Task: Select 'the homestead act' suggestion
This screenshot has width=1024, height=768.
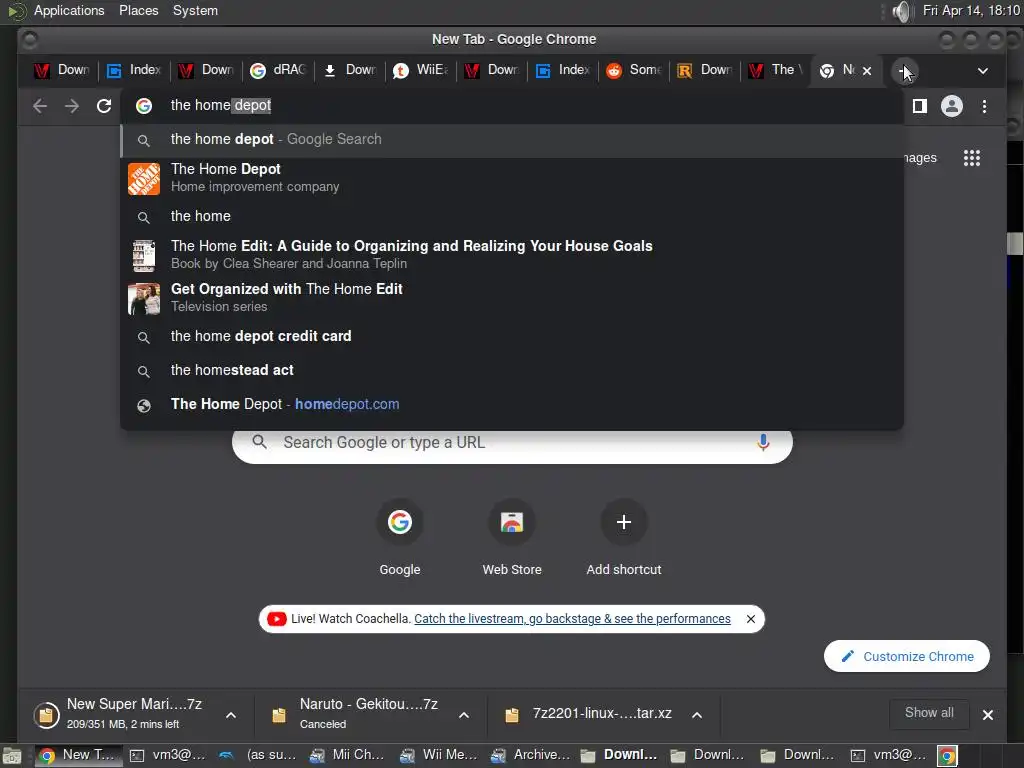Action: 512,370
